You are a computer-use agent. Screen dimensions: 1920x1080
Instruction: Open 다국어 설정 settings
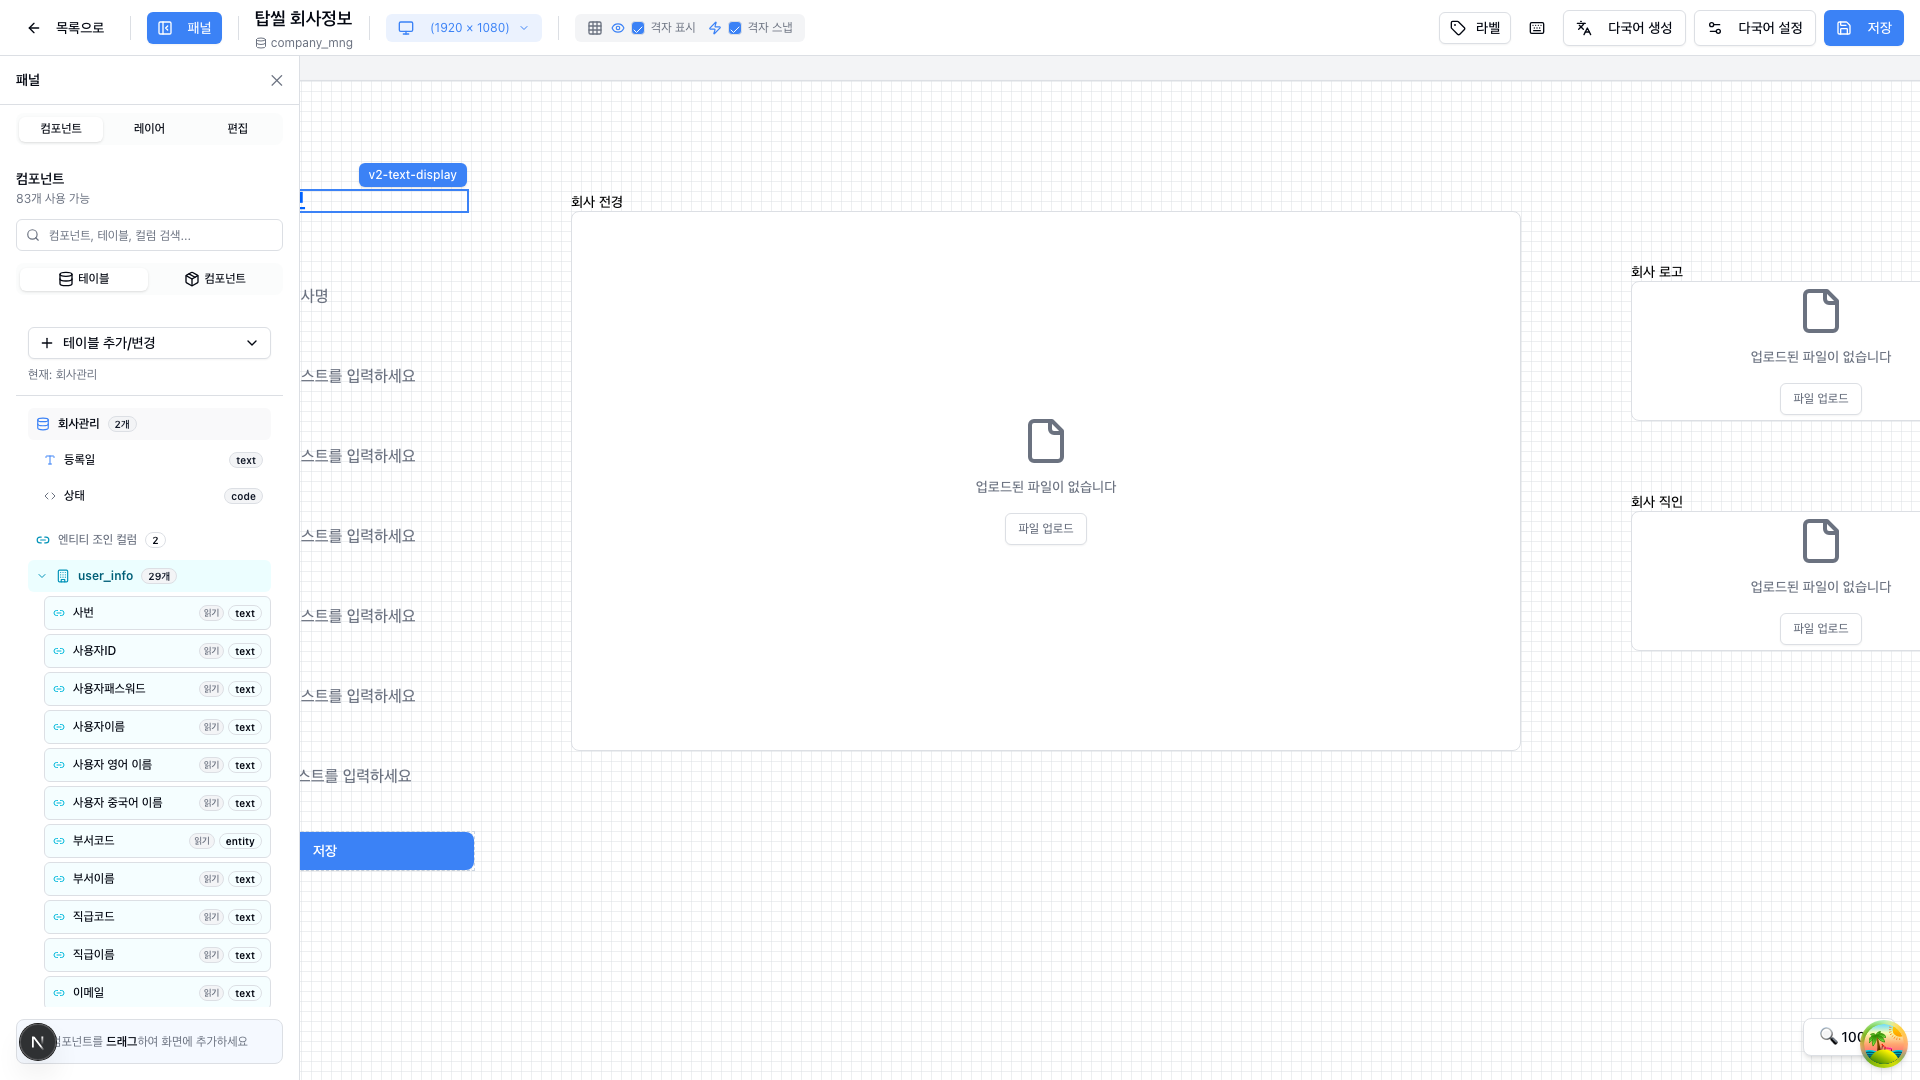1755,28
